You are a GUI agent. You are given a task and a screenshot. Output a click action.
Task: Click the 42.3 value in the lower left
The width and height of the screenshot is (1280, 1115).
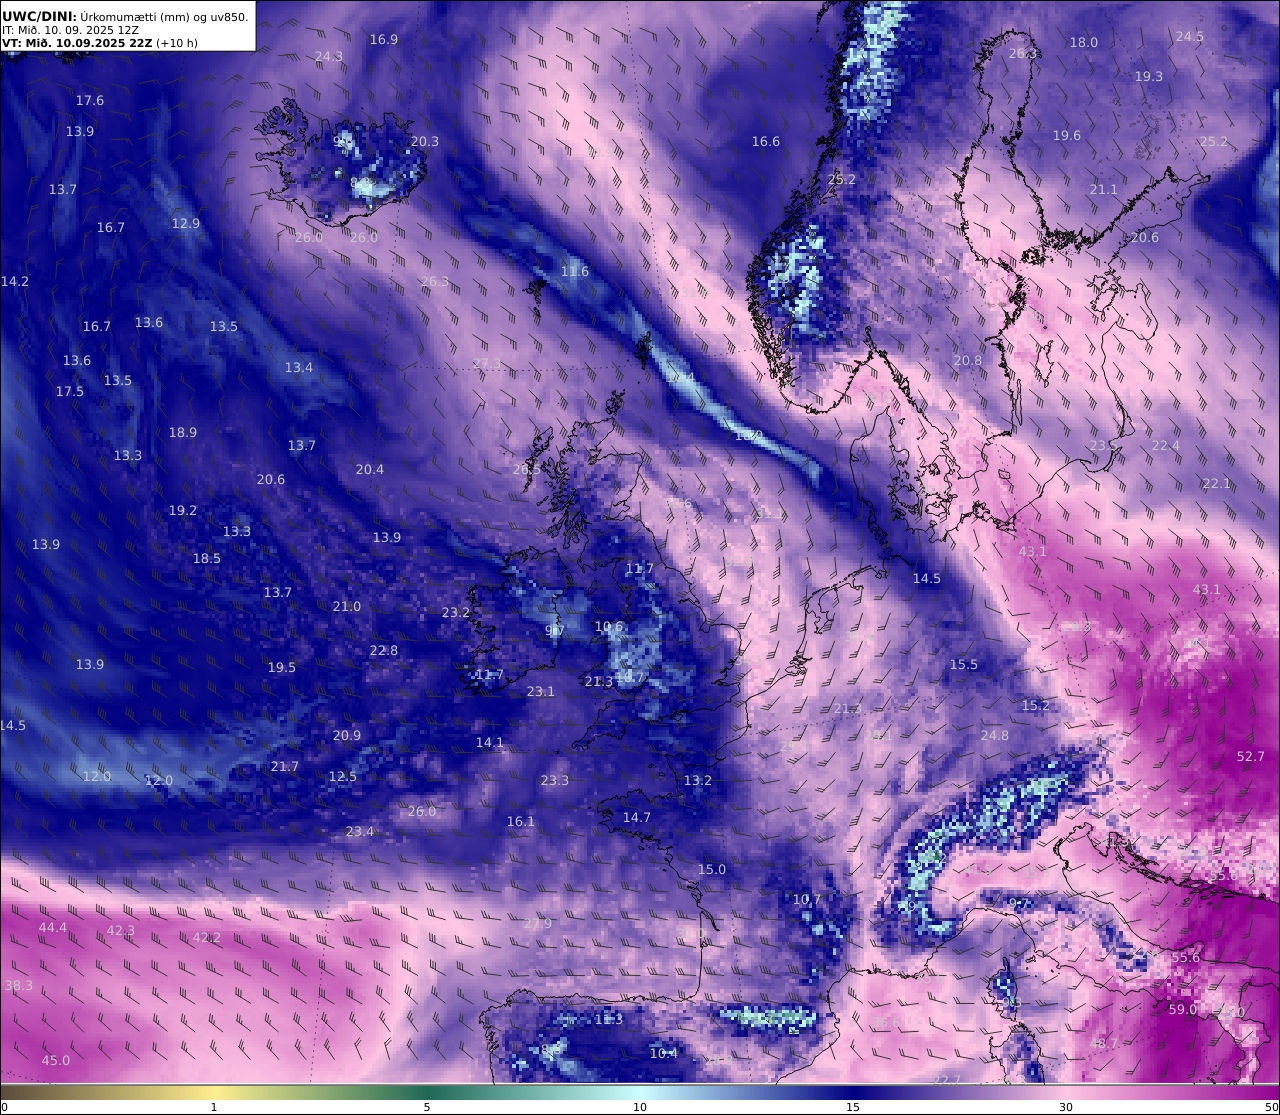121,930
